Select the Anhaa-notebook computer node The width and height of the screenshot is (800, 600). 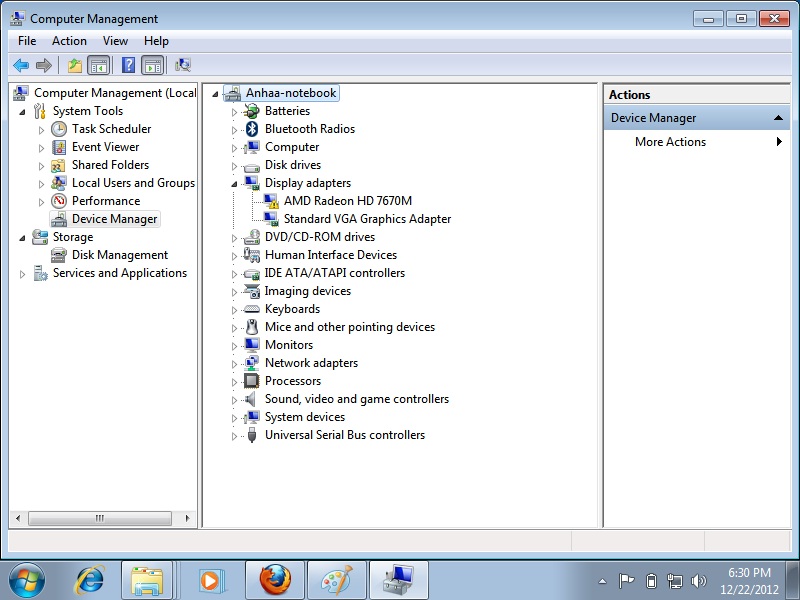click(x=291, y=93)
